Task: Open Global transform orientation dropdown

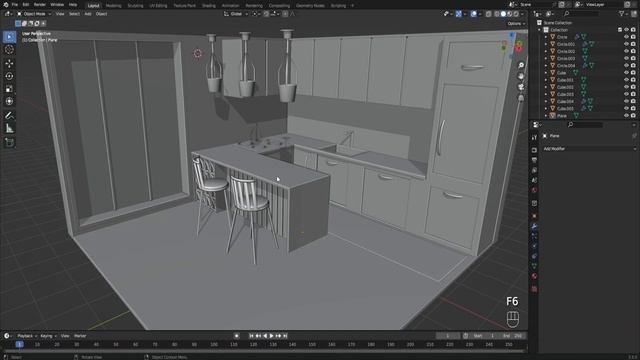Action: point(236,14)
